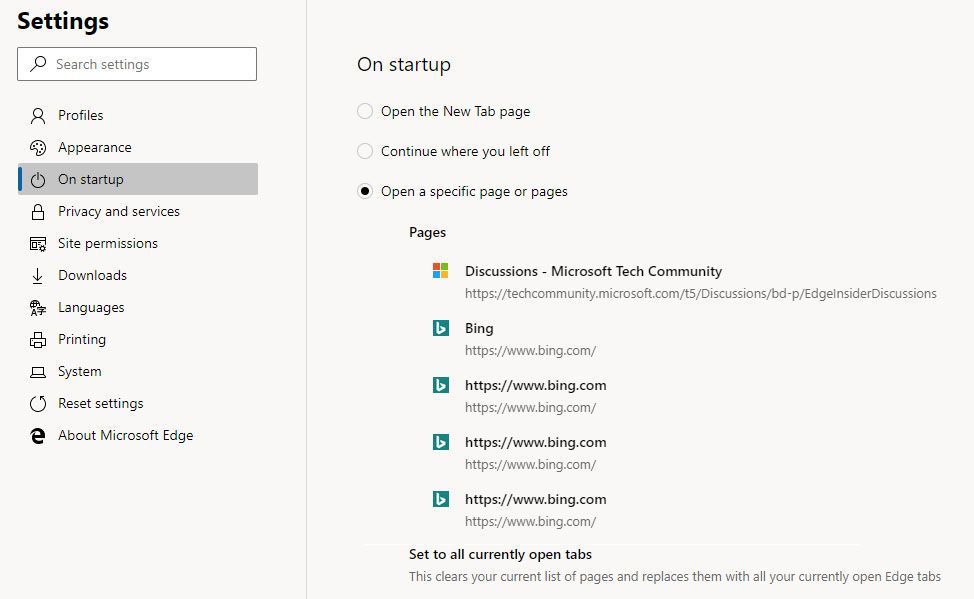Click the Settings title
974x599 pixels.
click(x=63, y=21)
